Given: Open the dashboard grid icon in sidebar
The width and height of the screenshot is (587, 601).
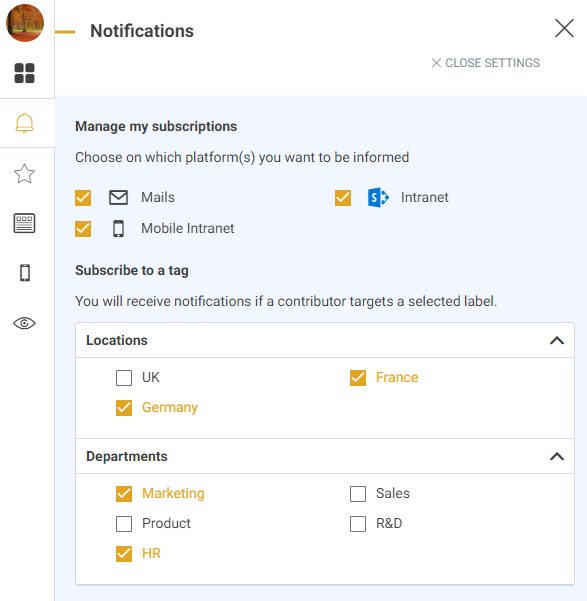Looking at the screenshot, I should 25,73.
